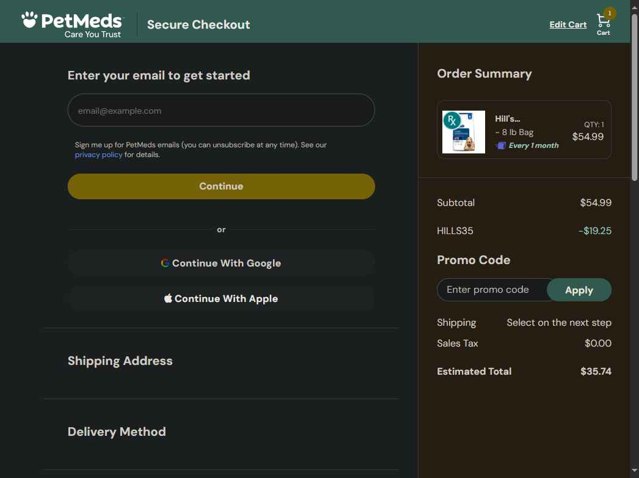Viewport: 639px width, 478px height.
Task: Click the Edit Cart link
Action: click(x=568, y=24)
